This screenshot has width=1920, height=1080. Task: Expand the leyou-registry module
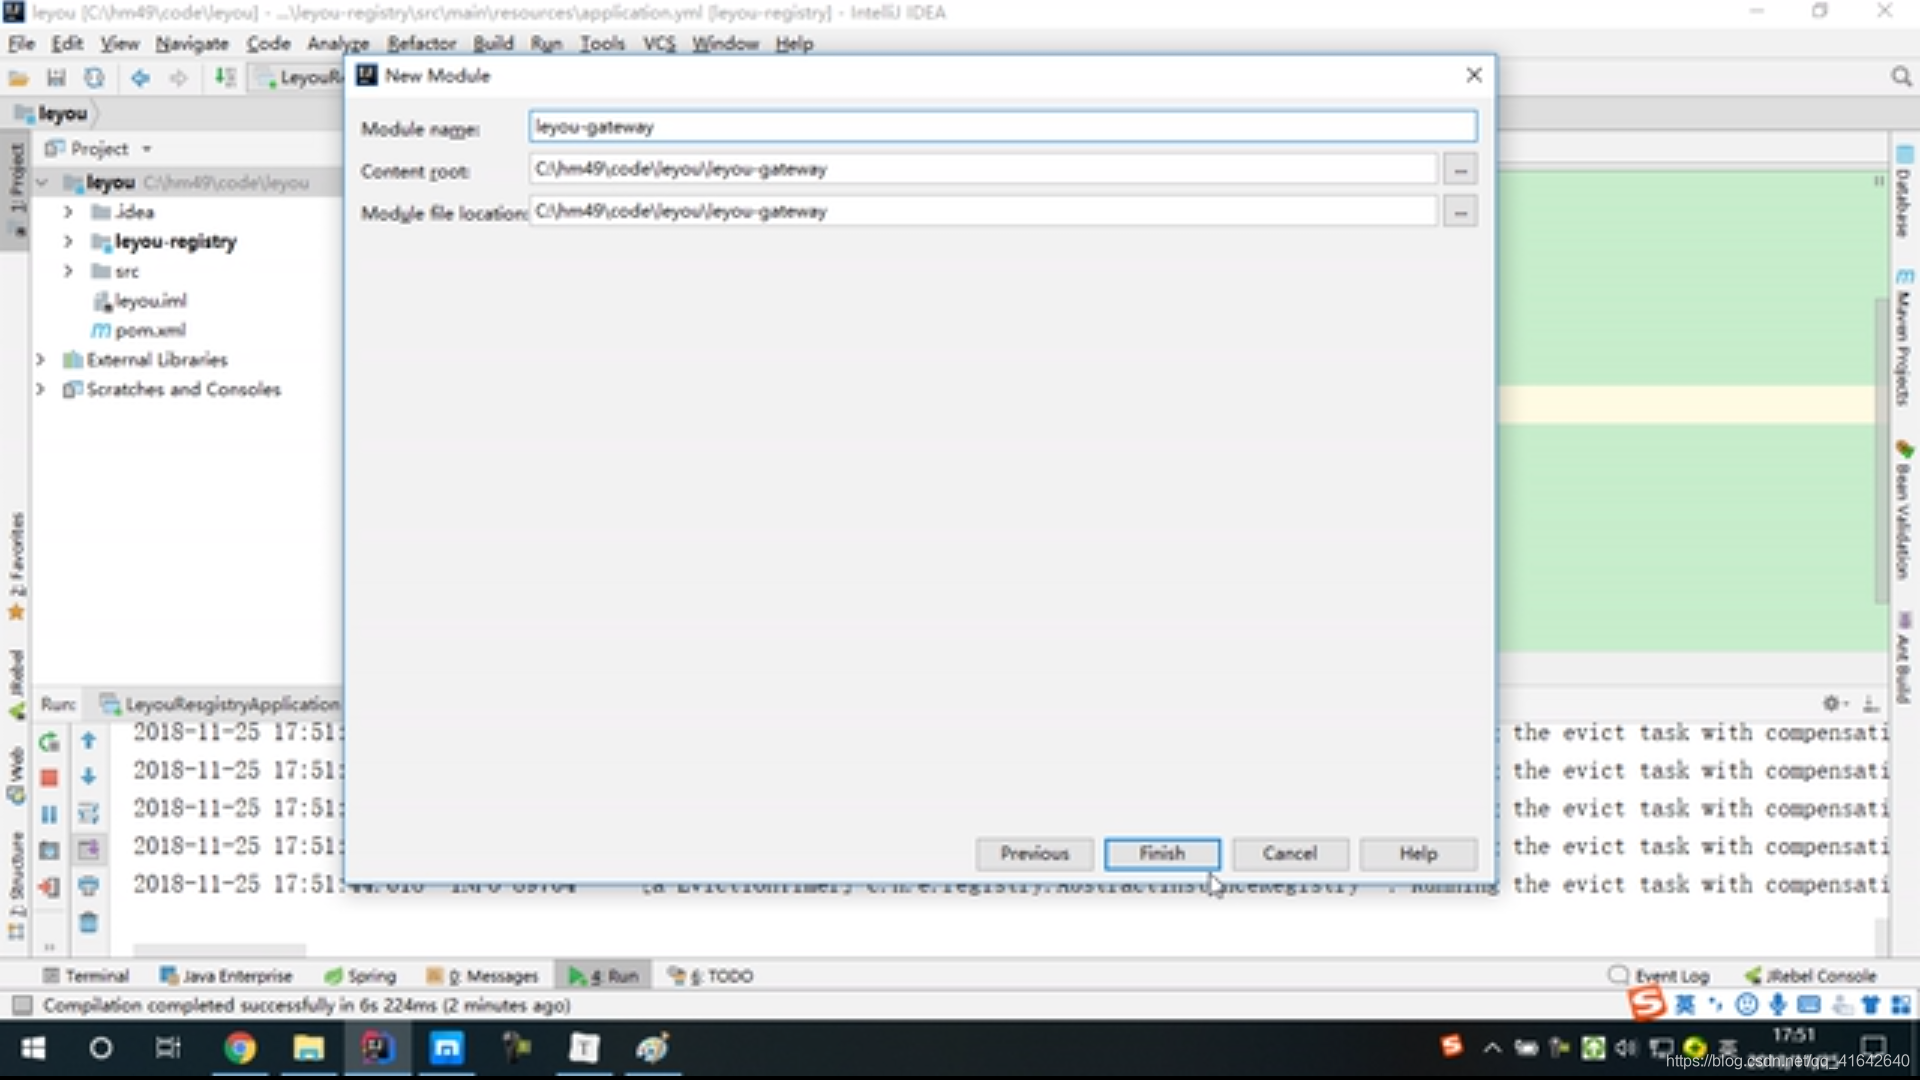click(68, 242)
